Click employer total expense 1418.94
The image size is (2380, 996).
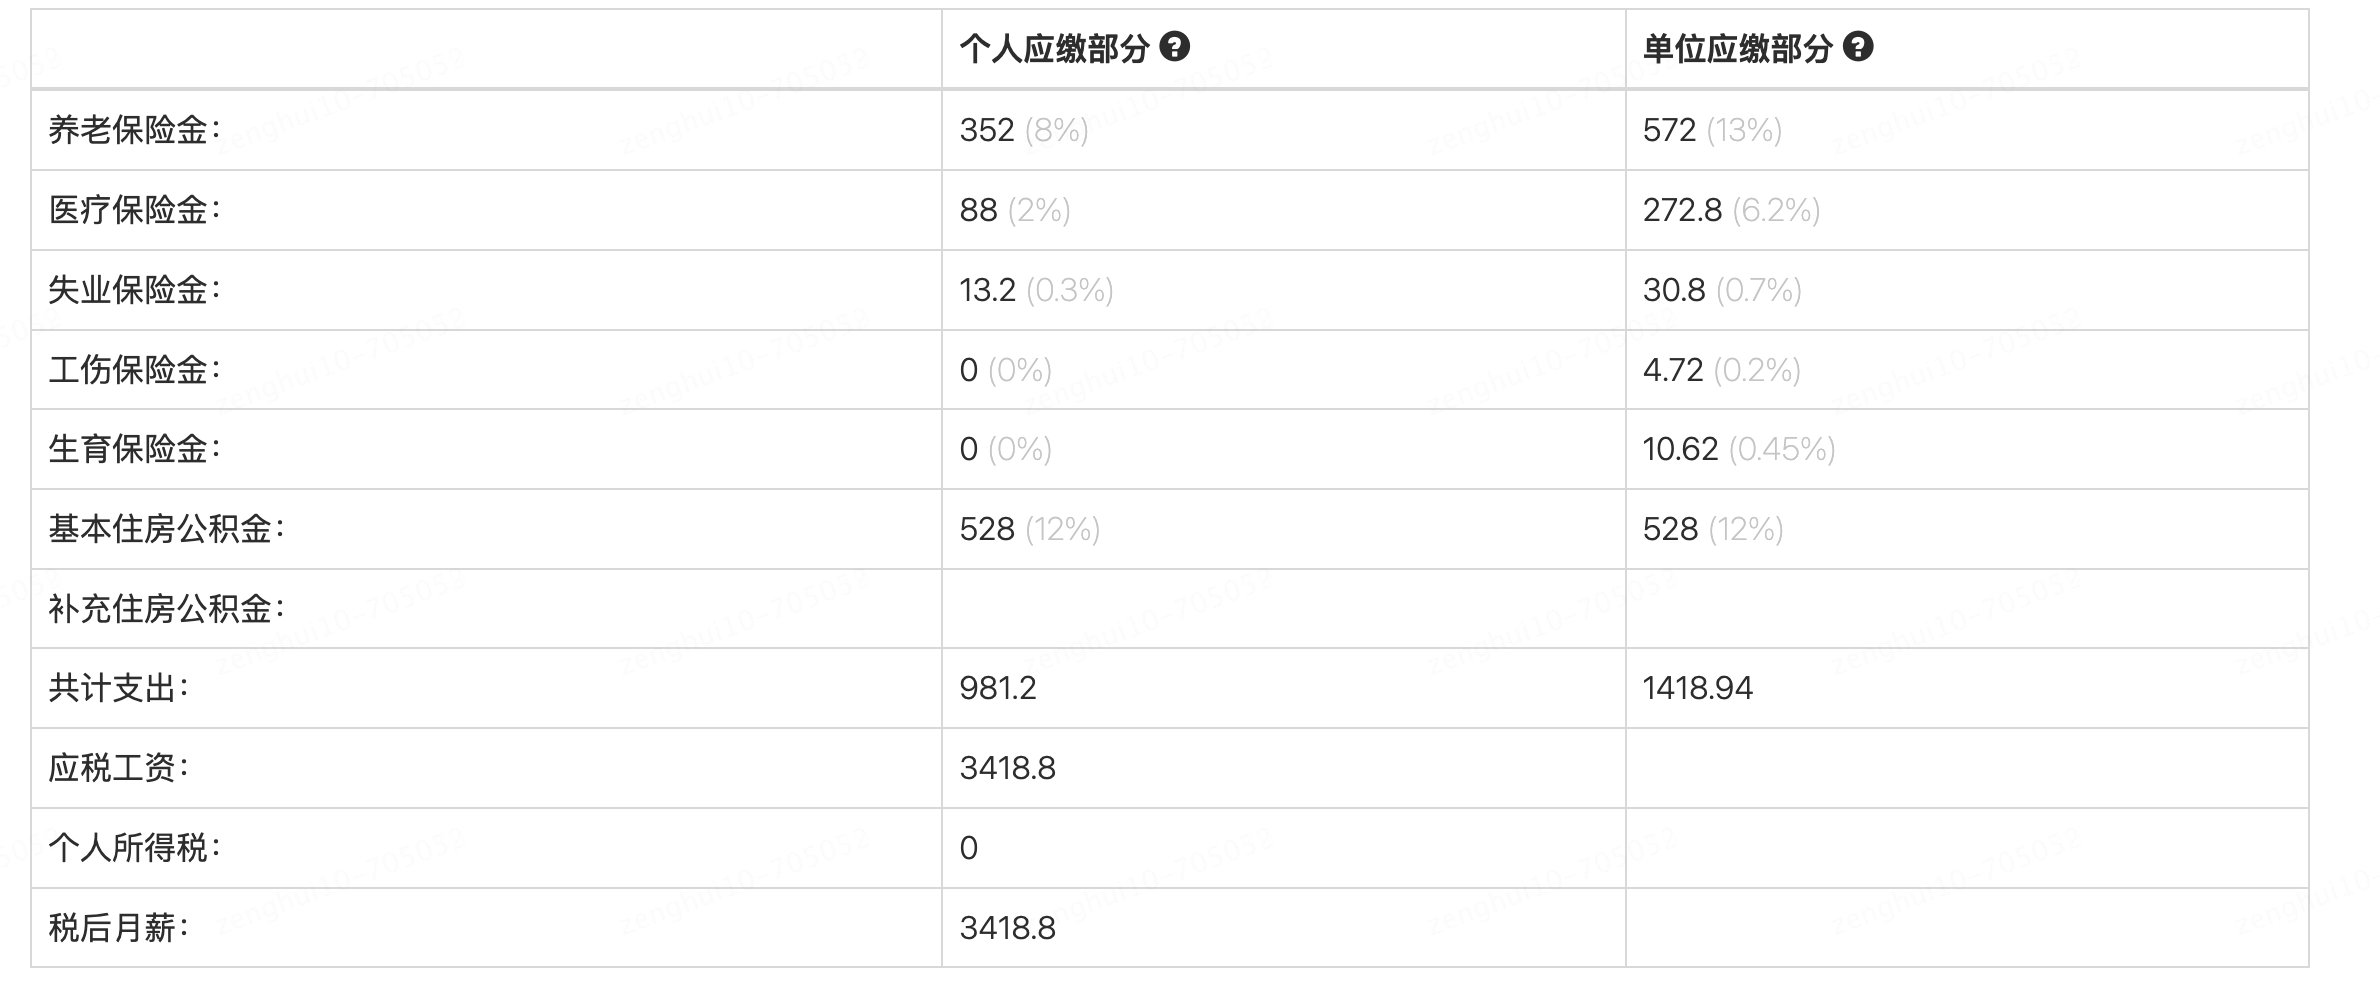(x=1698, y=688)
